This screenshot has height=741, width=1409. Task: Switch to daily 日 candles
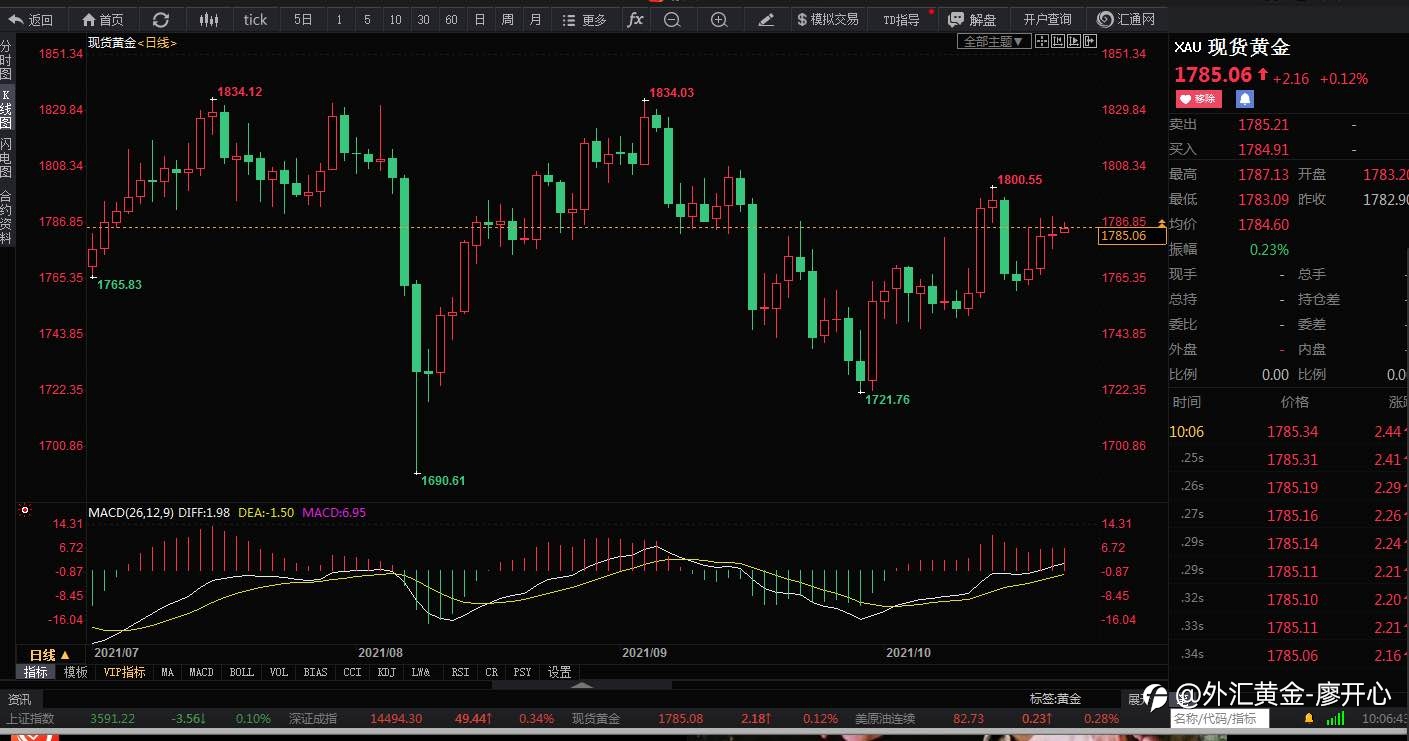pyautogui.click(x=480, y=19)
